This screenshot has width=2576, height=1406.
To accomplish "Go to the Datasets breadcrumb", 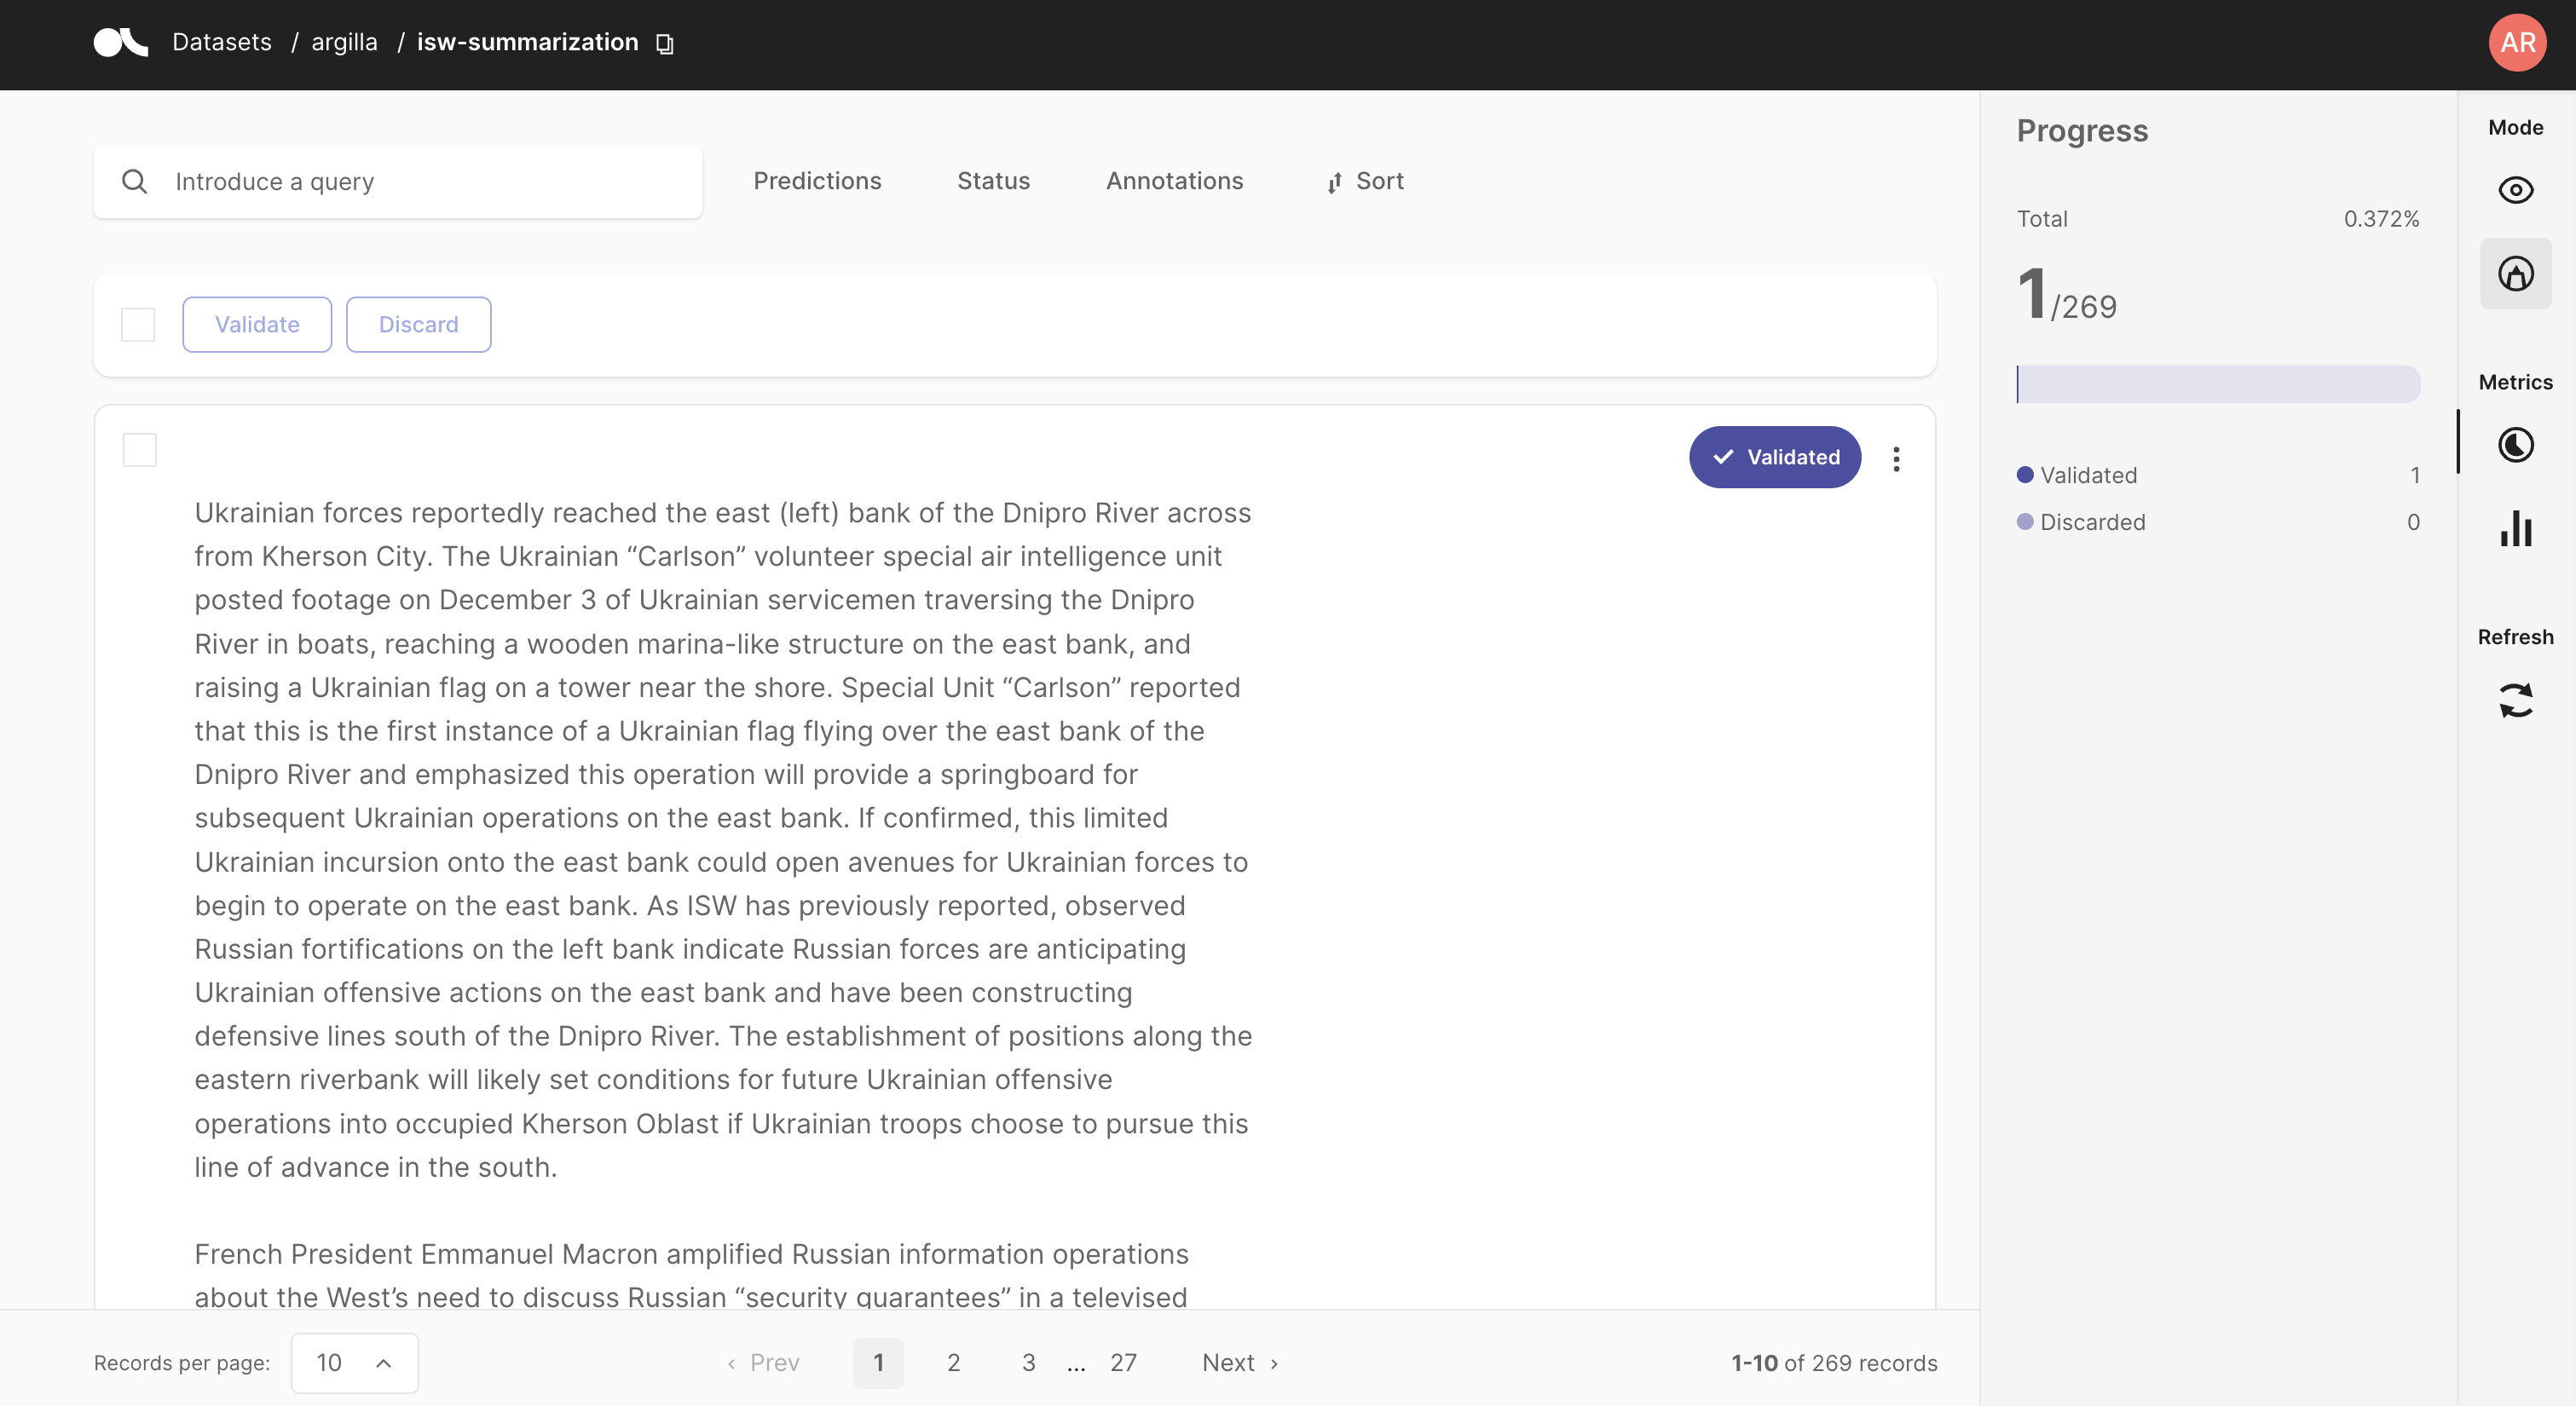I will coord(221,42).
